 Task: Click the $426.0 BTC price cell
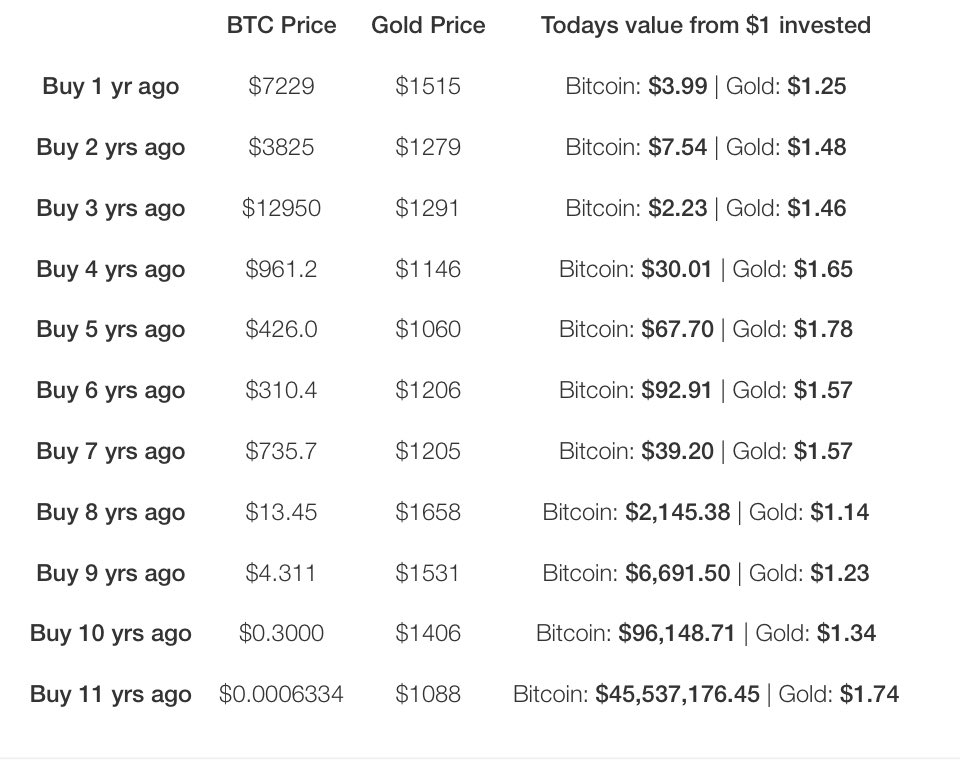(281, 329)
